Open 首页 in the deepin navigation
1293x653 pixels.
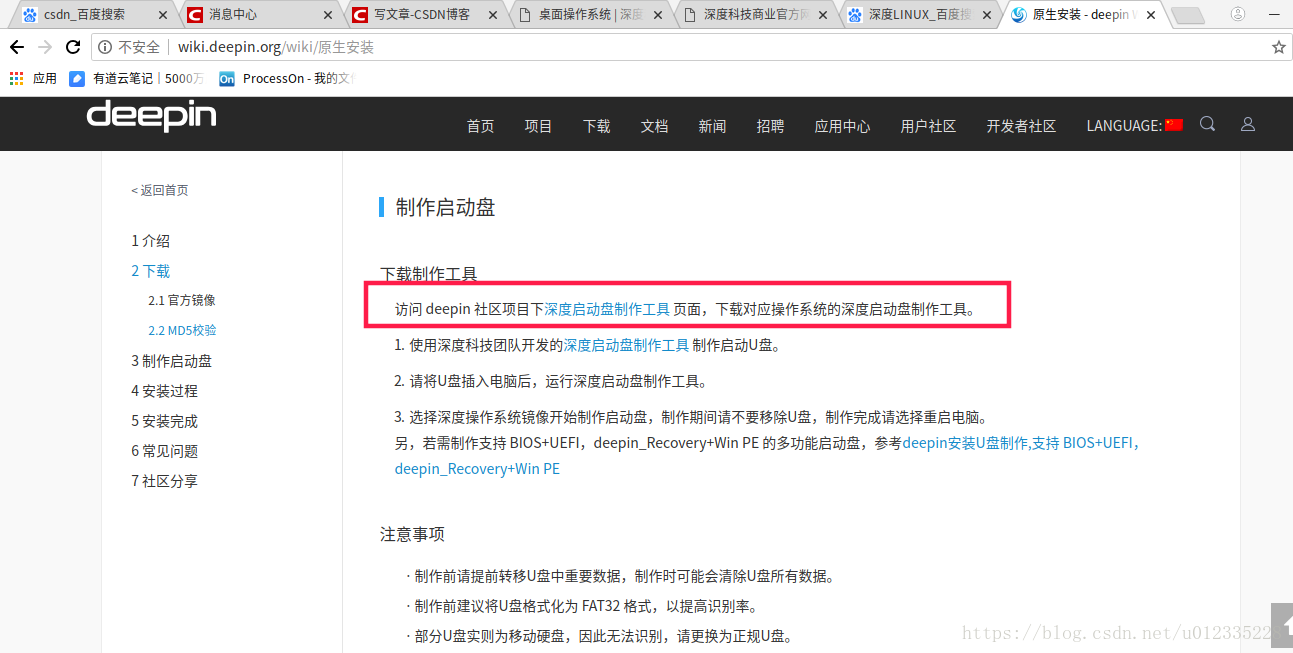pyautogui.click(x=480, y=126)
